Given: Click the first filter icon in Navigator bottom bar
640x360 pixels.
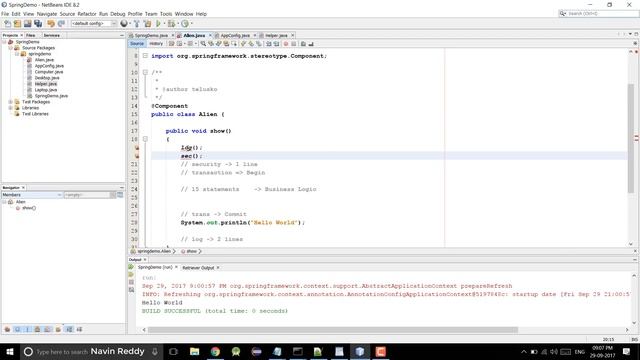Looking at the screenshot, I should (7, 329).
